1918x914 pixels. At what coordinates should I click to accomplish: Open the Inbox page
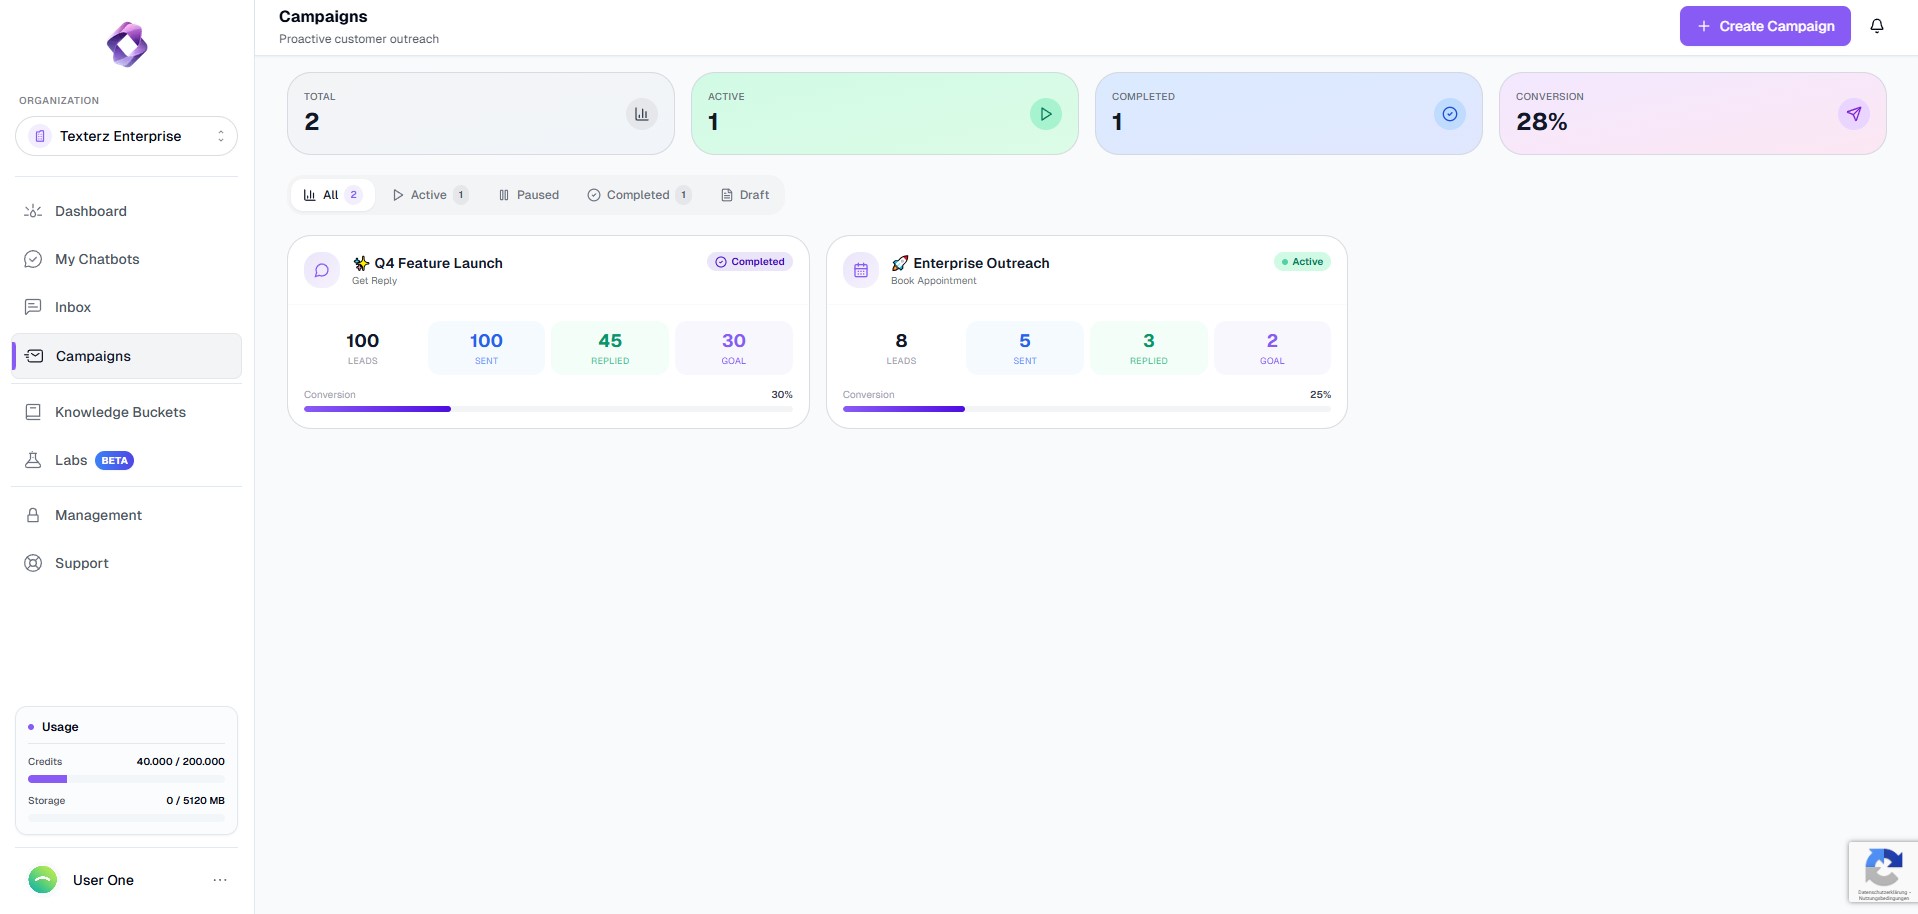click(x=73, y=307)
